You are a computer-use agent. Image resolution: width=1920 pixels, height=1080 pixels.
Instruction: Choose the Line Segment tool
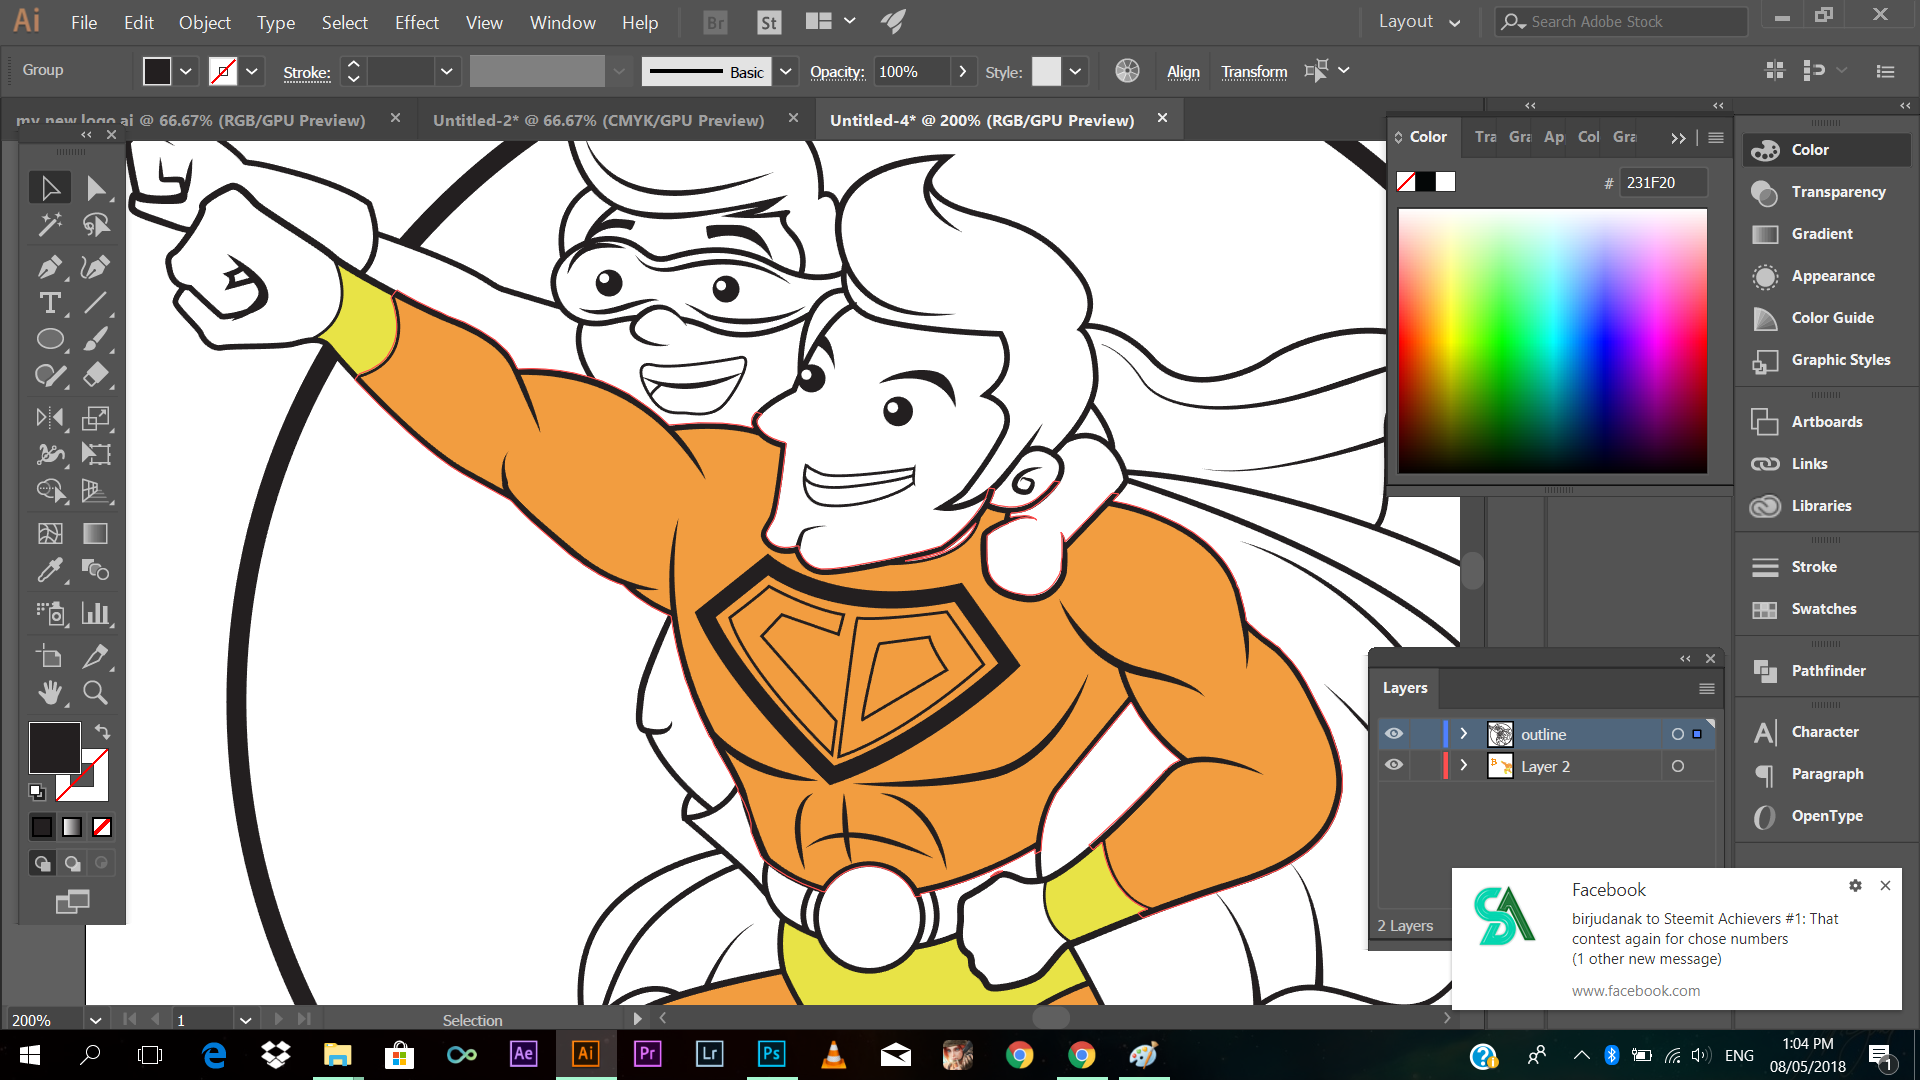(95, 303)
